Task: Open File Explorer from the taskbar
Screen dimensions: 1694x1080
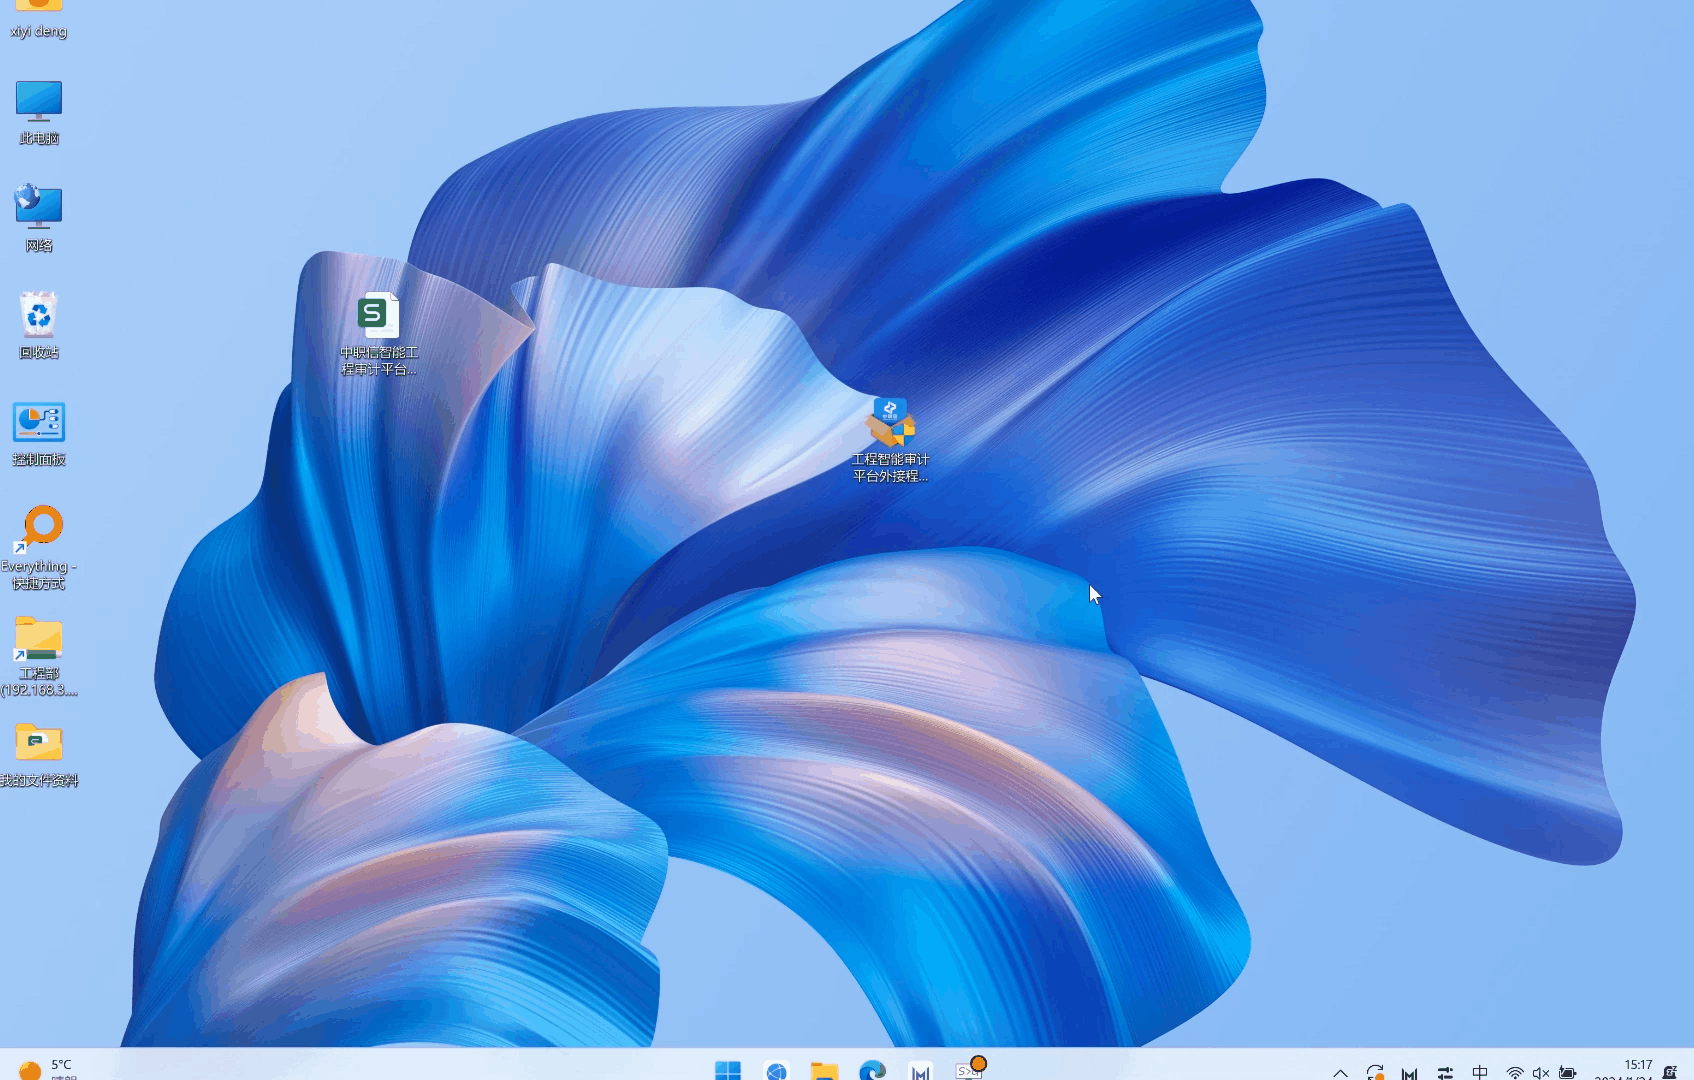Action: coord(824,1070)
